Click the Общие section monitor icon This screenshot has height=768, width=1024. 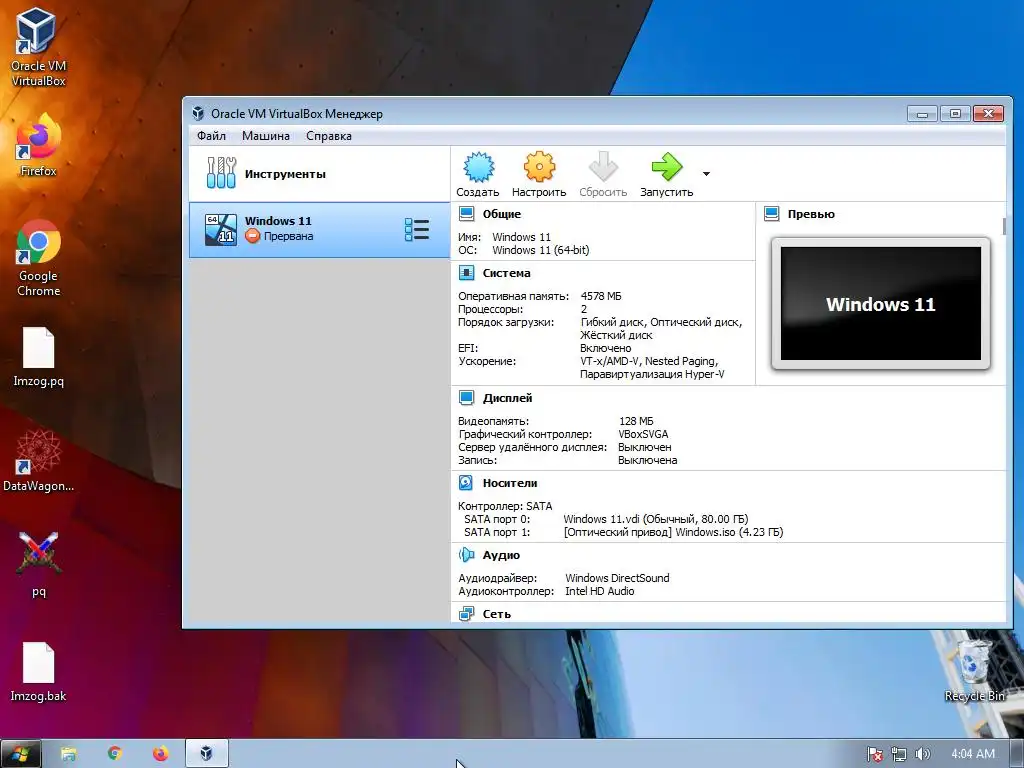pos(466,214)
